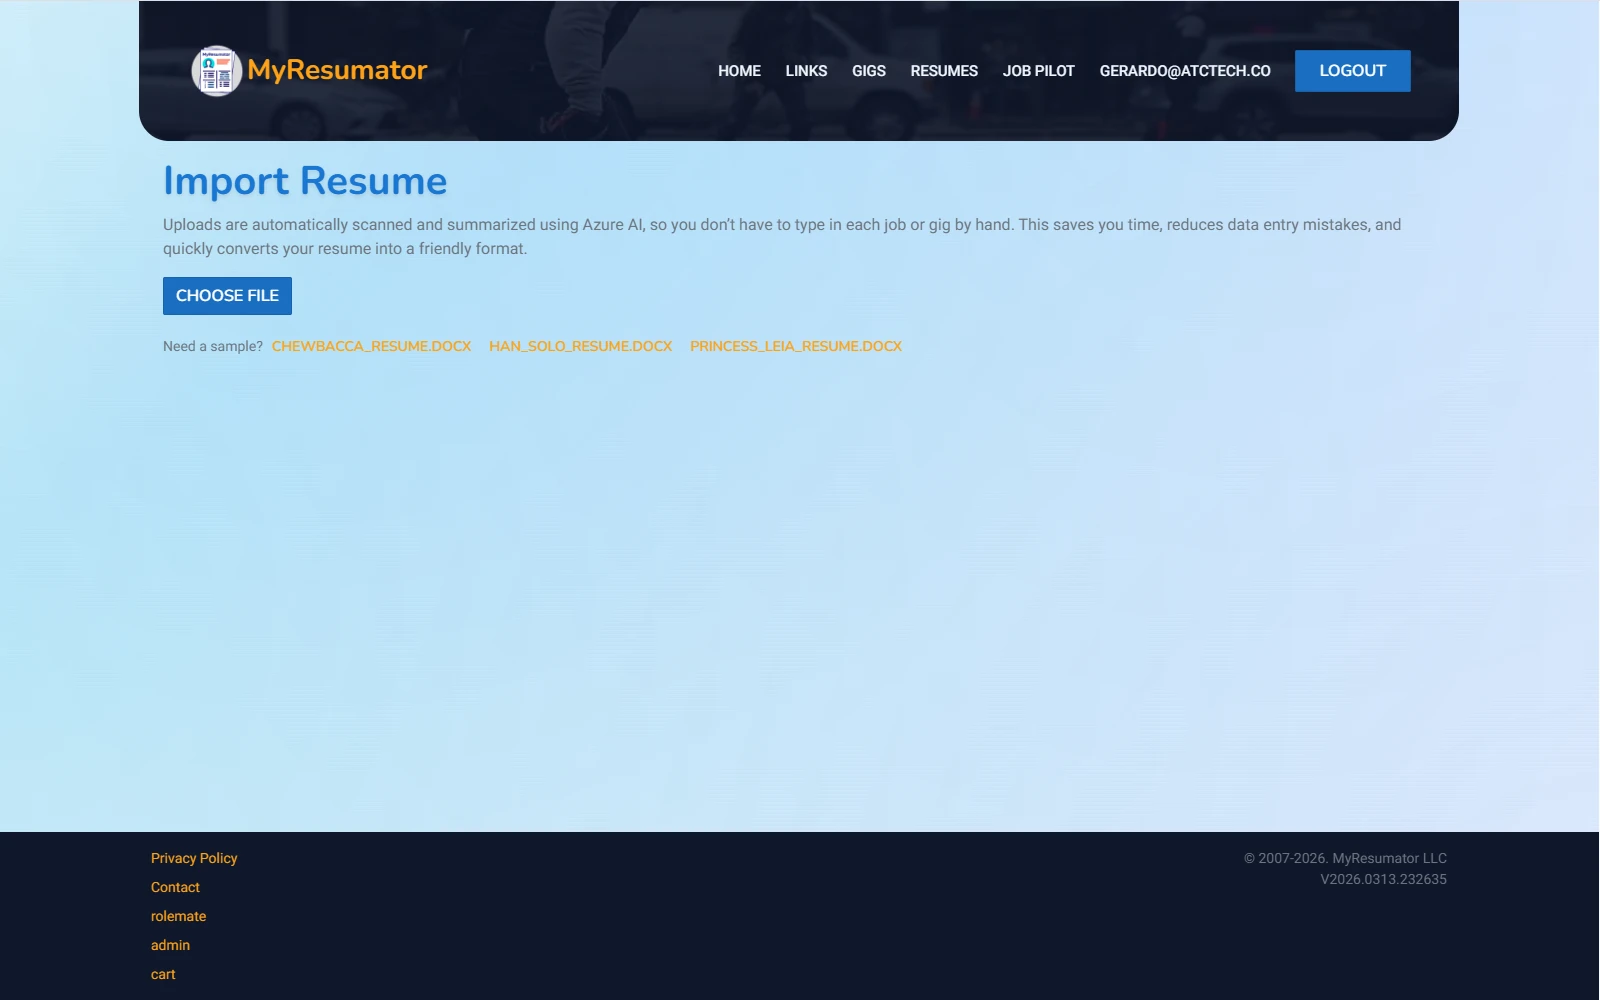Go to the admin page

(170, 945)
